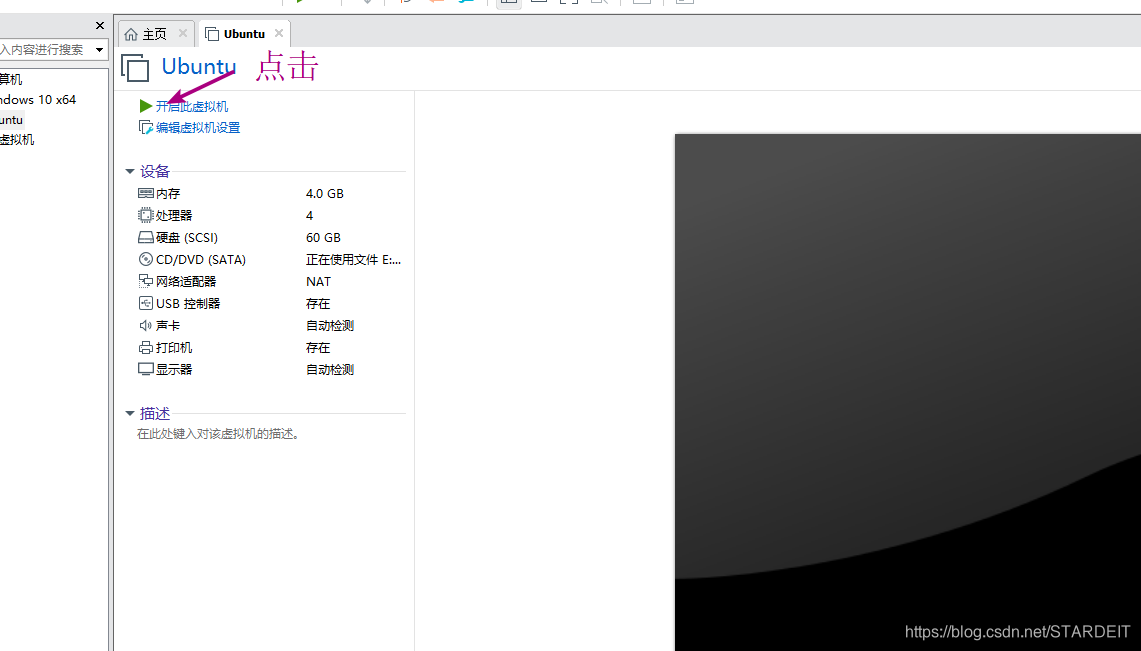
Task: Click the 设备 section heading text
Action: click(155, 172)
